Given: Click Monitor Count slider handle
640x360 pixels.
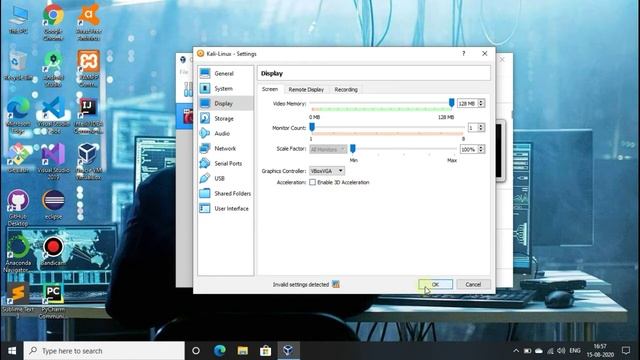Looking at the screenshot, I should (312, 128).
